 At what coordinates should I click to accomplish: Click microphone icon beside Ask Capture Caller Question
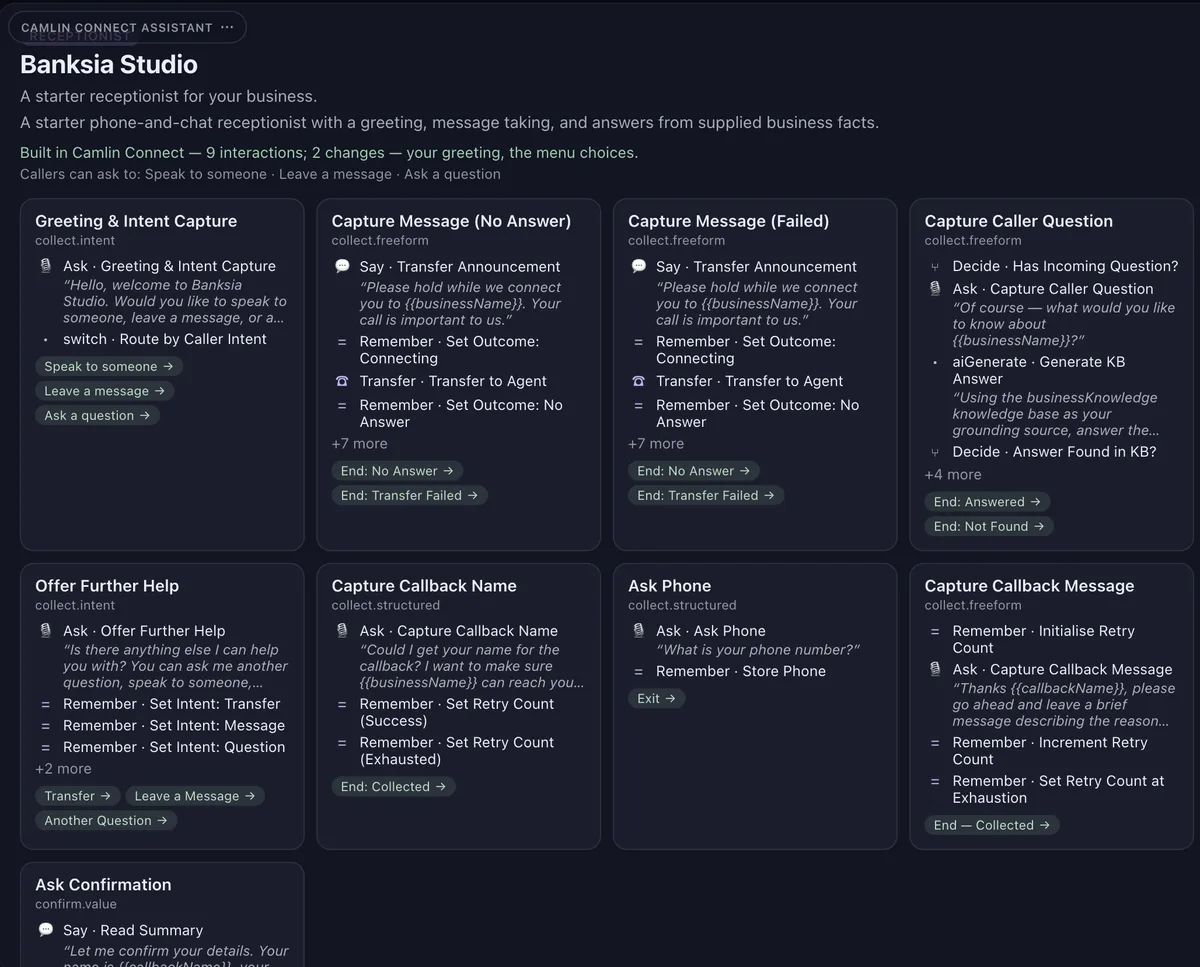tap(935, 289)
